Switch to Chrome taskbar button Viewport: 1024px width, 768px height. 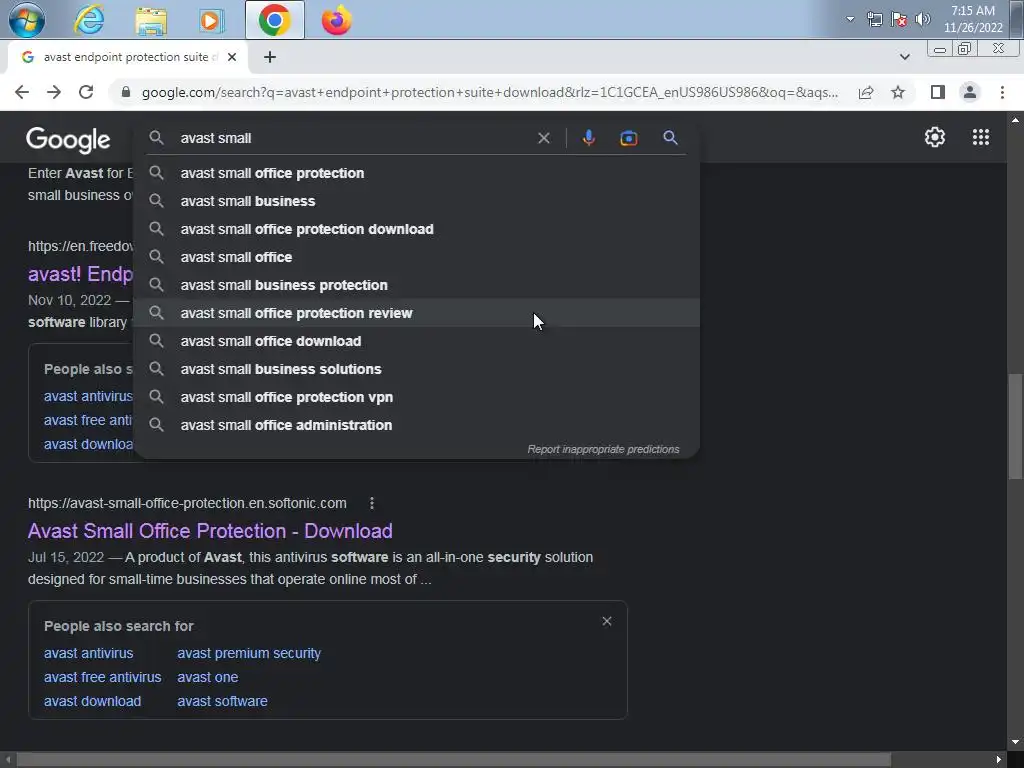pos(274,20)
